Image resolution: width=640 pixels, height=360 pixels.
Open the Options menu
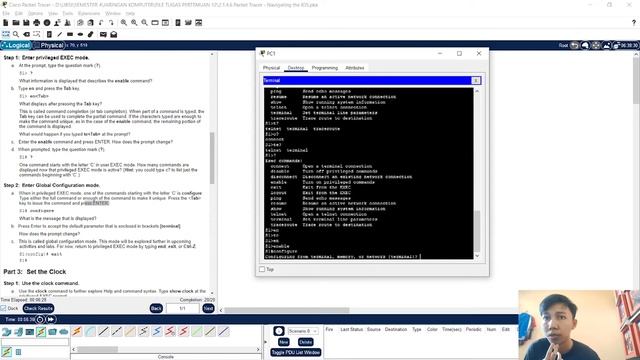(x=36, y=13)
